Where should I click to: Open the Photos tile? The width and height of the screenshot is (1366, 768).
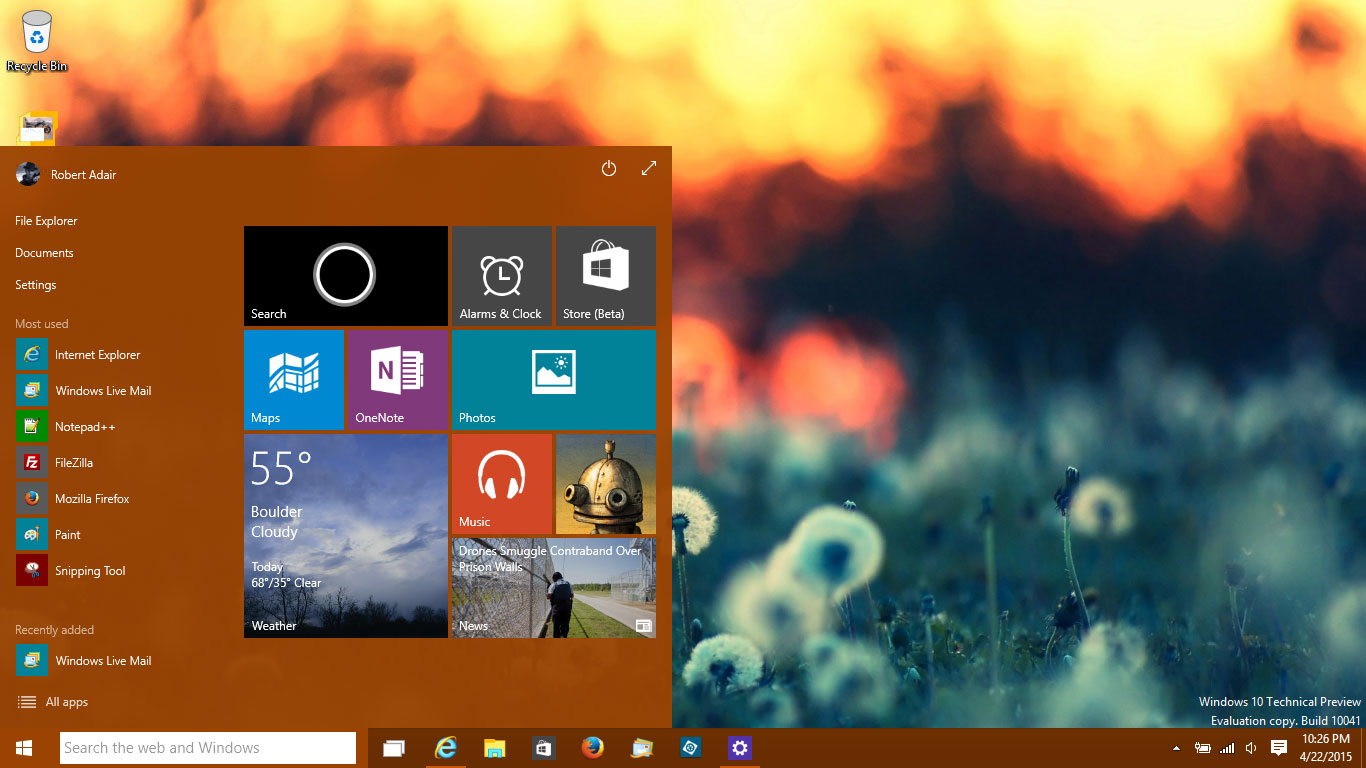click(554, 380)
